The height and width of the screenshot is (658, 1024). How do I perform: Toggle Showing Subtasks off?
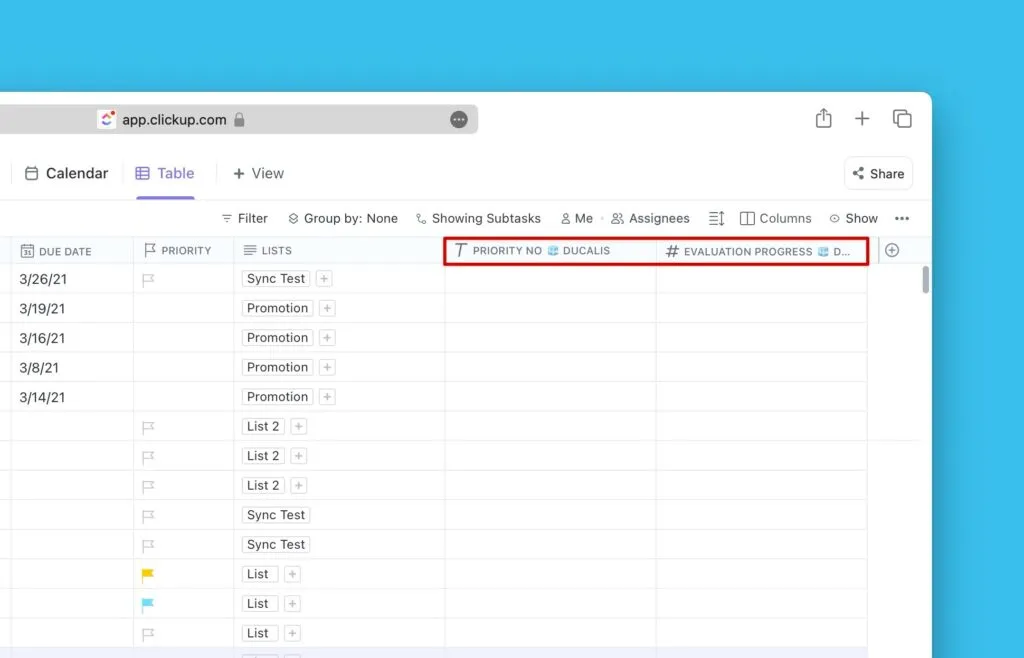click(478, 218)
